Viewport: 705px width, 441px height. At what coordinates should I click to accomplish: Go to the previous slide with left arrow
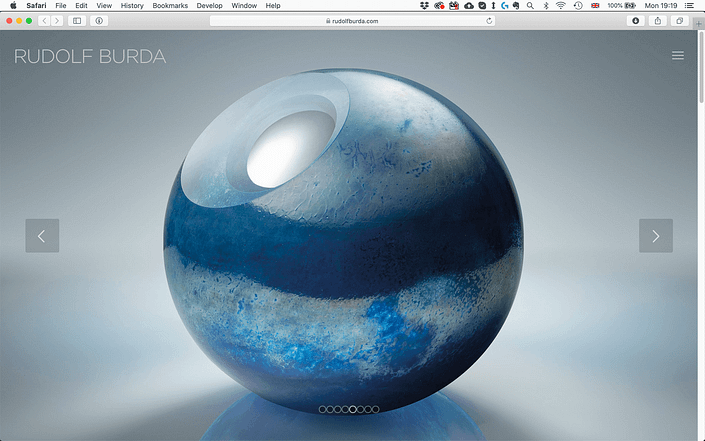coord(42,236)
